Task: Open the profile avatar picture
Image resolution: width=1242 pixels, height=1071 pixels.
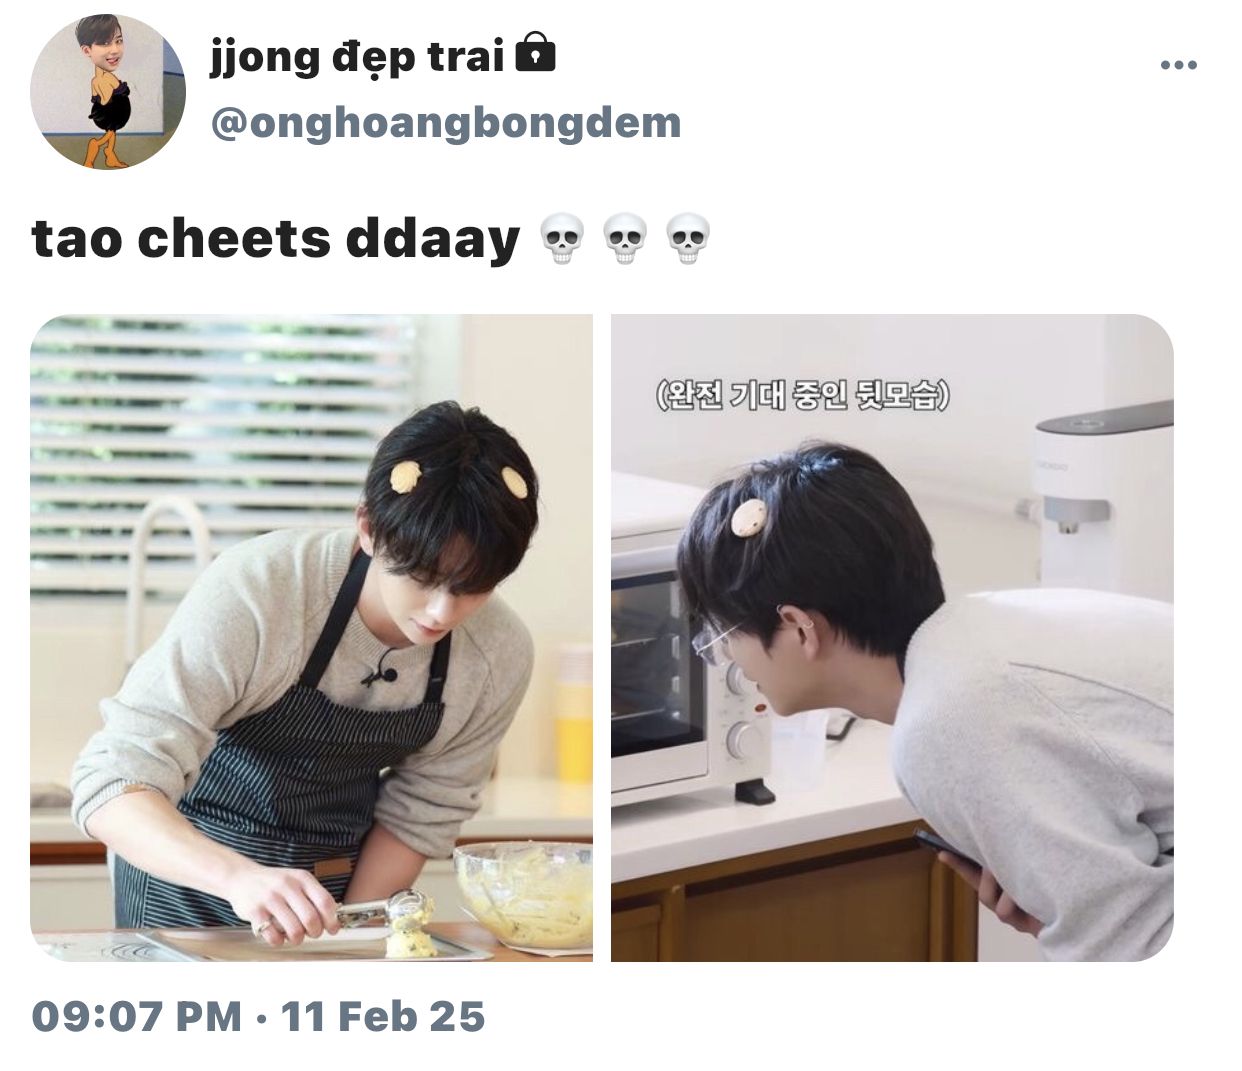Action: pyautogui.click(x=108, y=91)
